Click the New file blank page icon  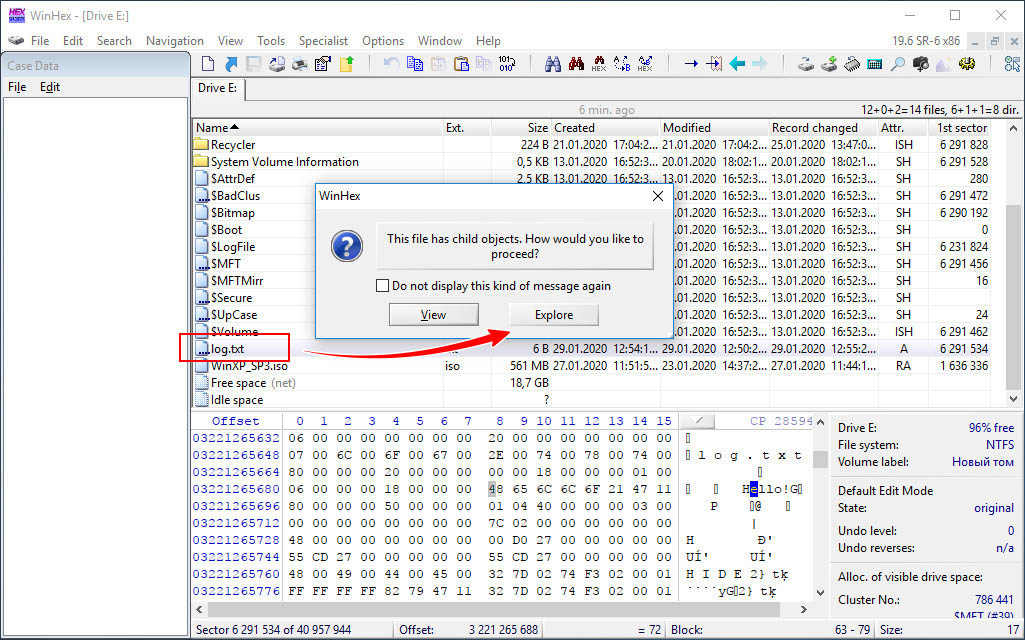tap(208, 63)
